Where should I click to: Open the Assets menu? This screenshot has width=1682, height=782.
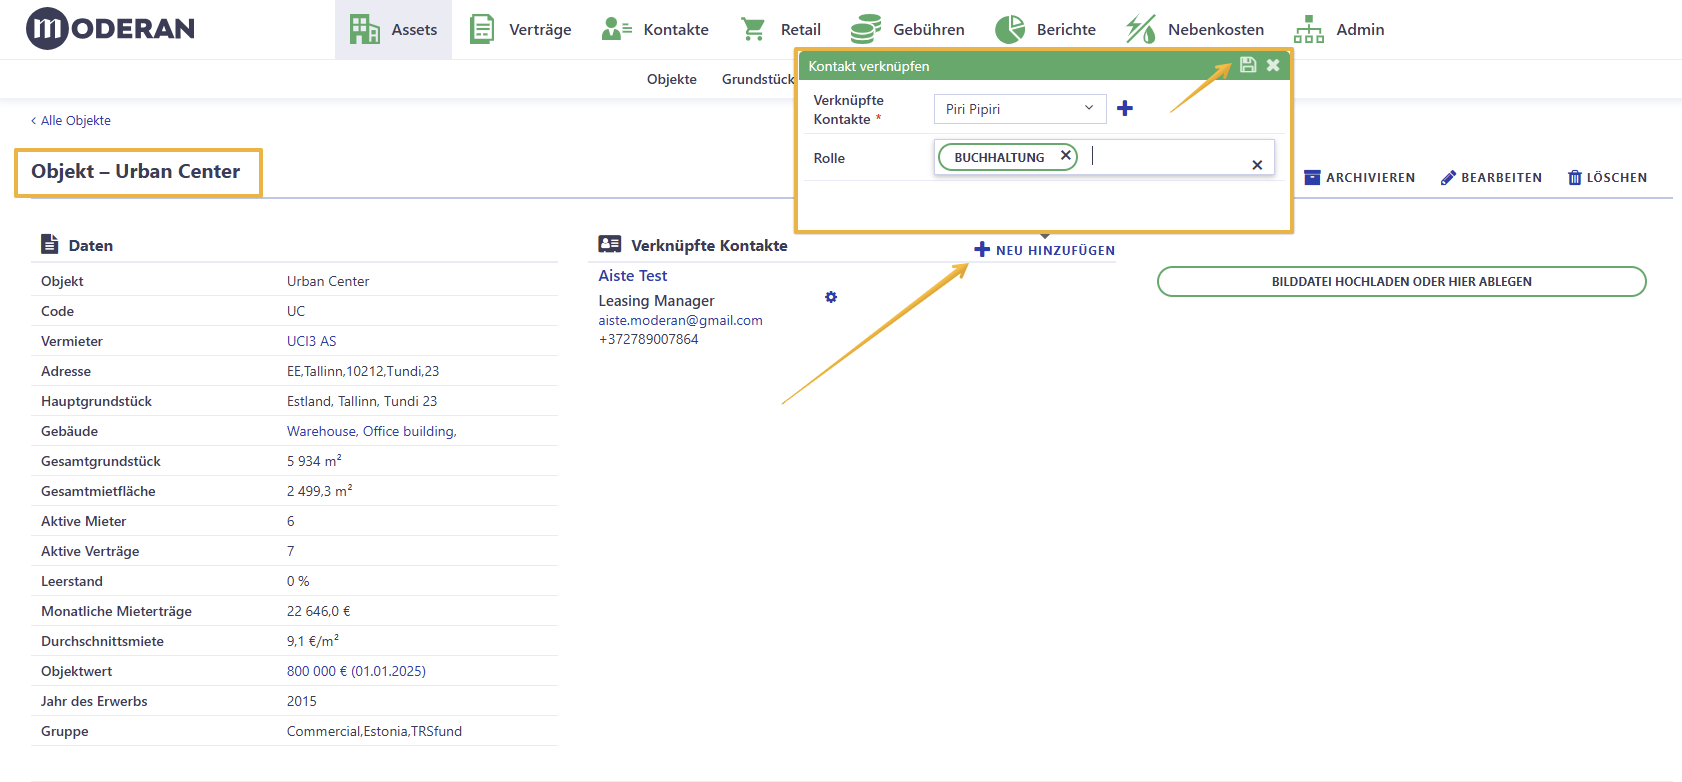[393, 30]
